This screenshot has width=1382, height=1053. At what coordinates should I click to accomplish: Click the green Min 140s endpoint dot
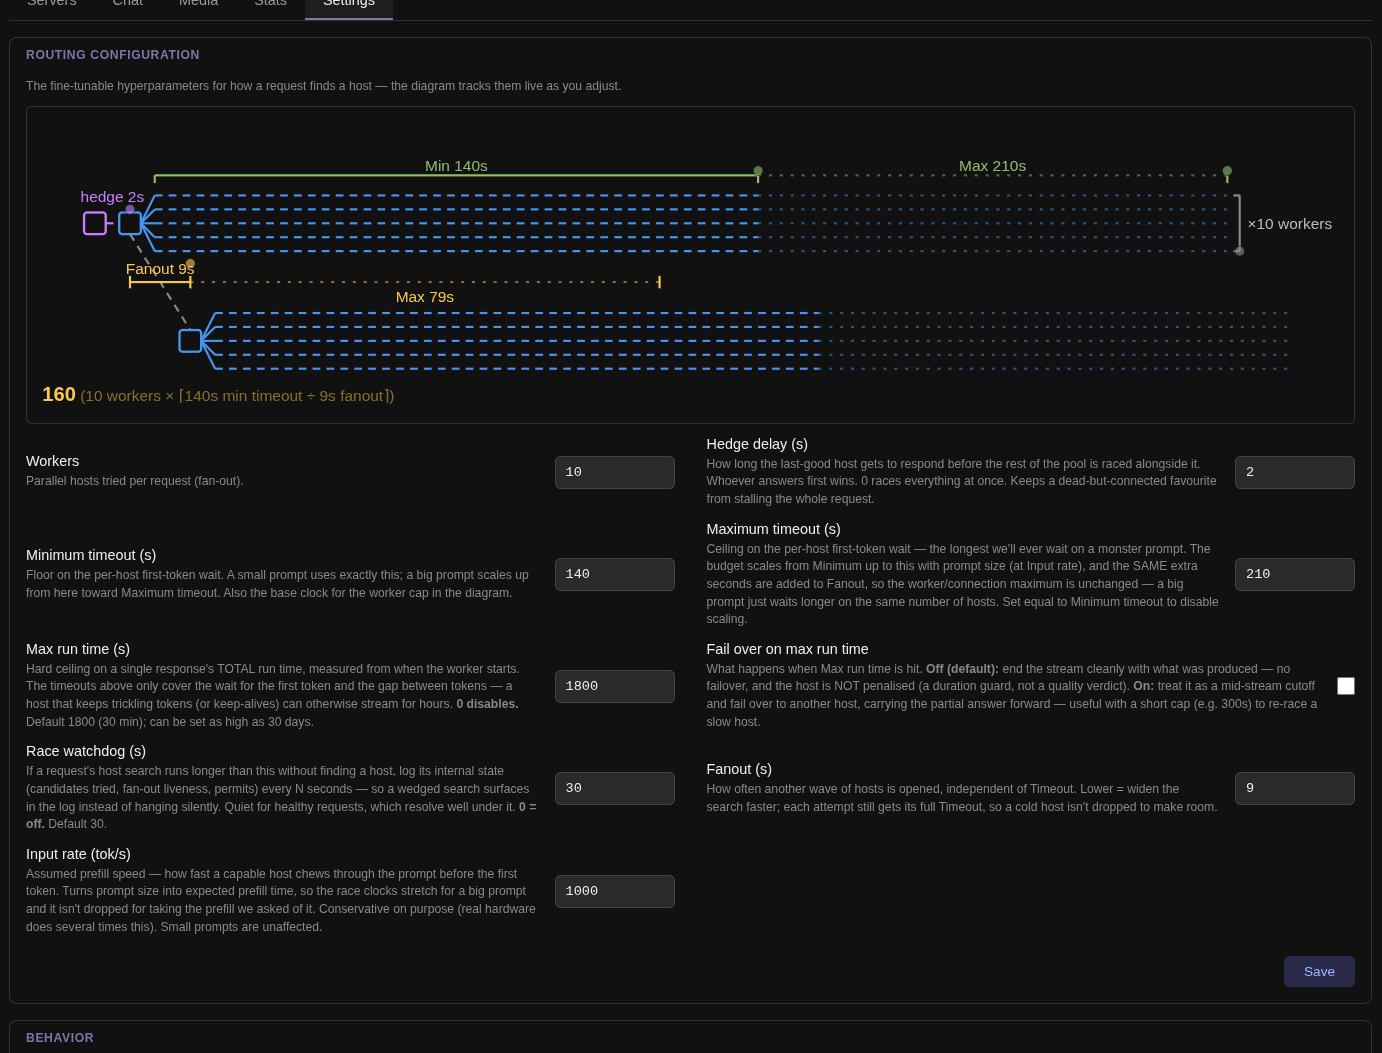[758, 171]
